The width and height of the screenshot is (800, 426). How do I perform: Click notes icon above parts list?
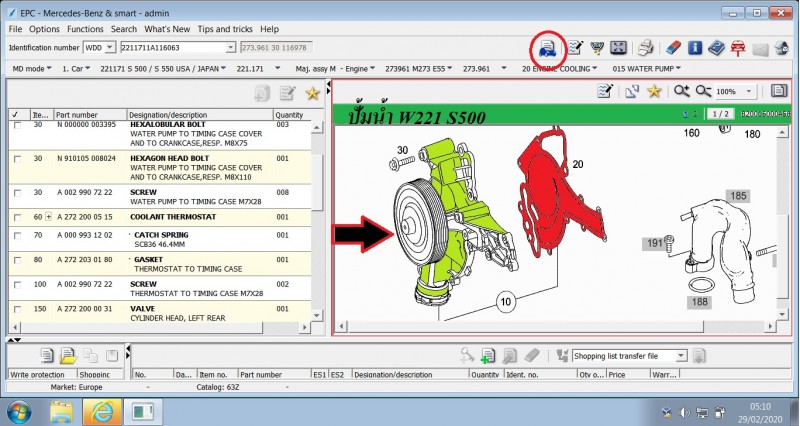click(x=288, y=93)
